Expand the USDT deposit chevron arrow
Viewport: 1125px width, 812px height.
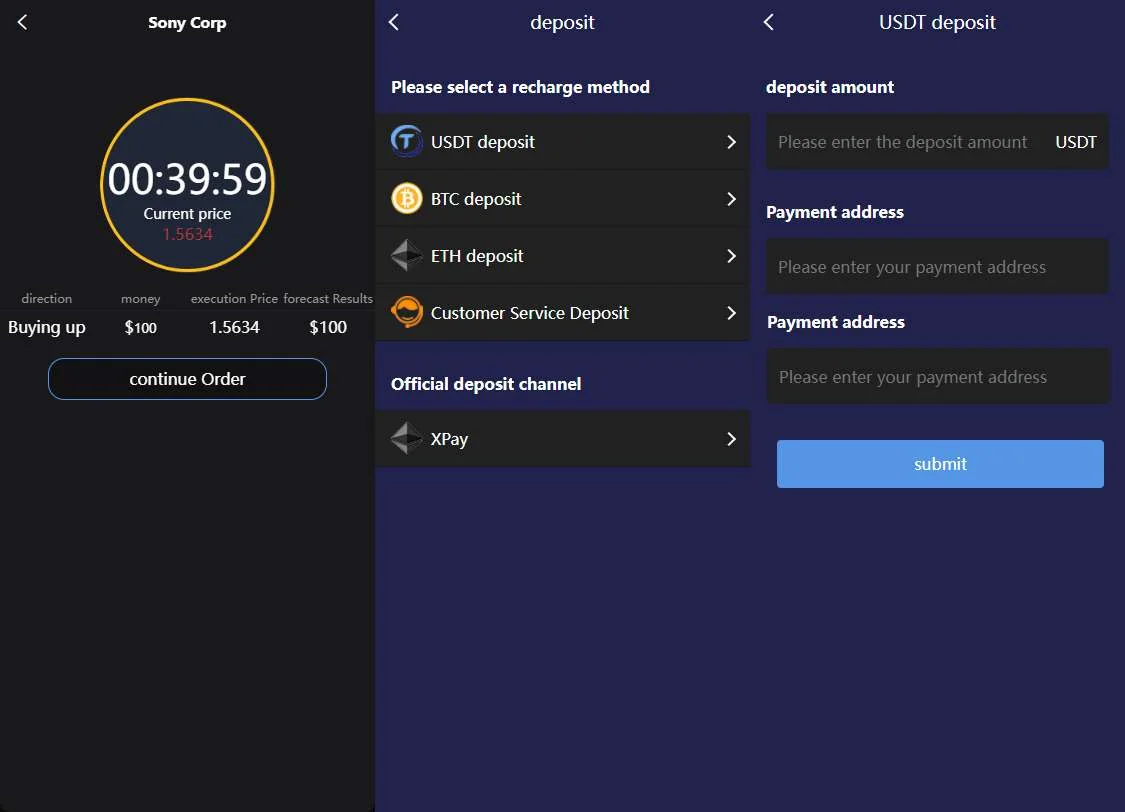tap(731, 142)
